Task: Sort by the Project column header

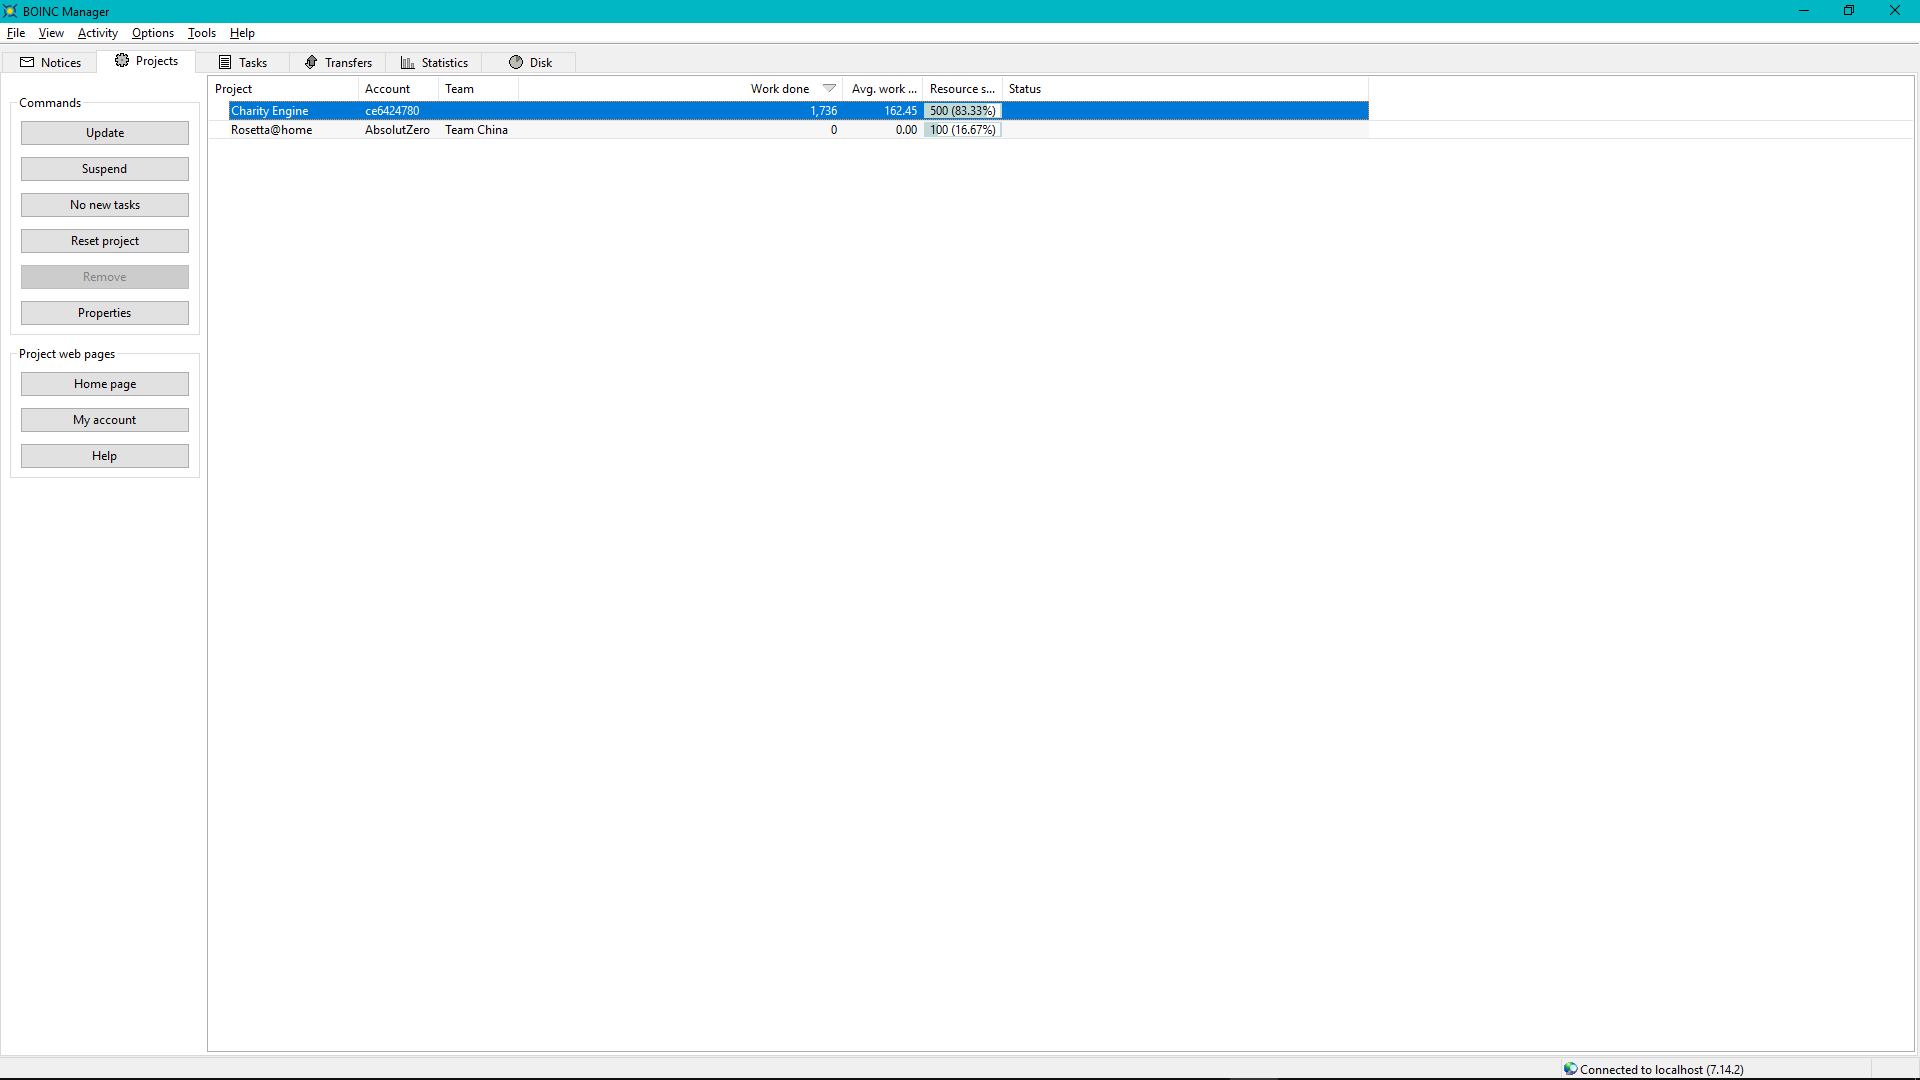Action: 283,89
